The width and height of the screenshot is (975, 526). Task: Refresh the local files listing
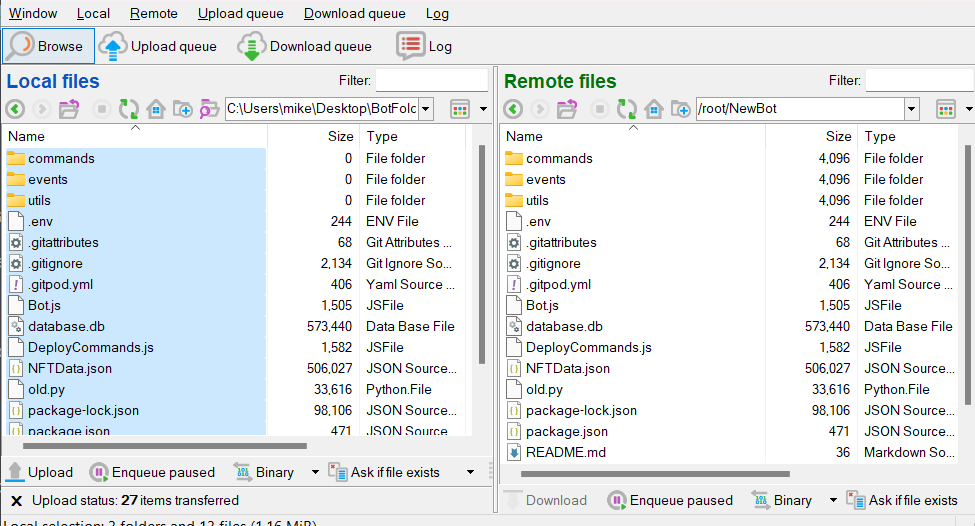click(x=129, y=109)
